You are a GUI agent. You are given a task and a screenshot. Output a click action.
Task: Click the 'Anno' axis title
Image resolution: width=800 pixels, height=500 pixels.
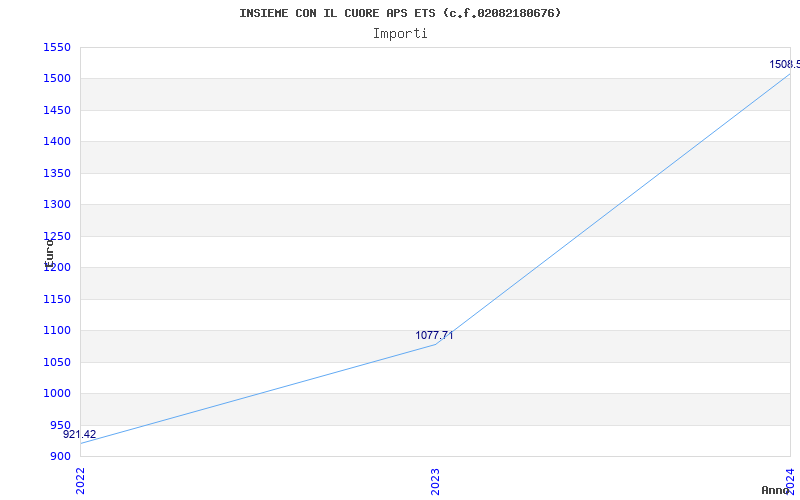776,490
